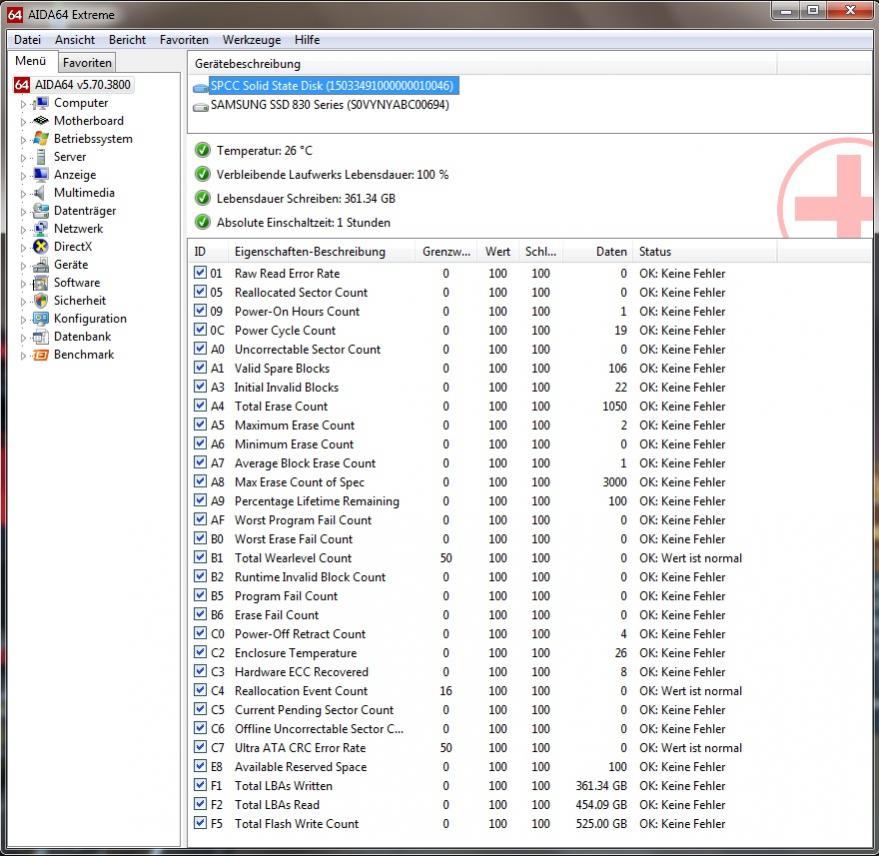
Task: Expand the Sicherheit tree node
Action: tap(23, 302)
